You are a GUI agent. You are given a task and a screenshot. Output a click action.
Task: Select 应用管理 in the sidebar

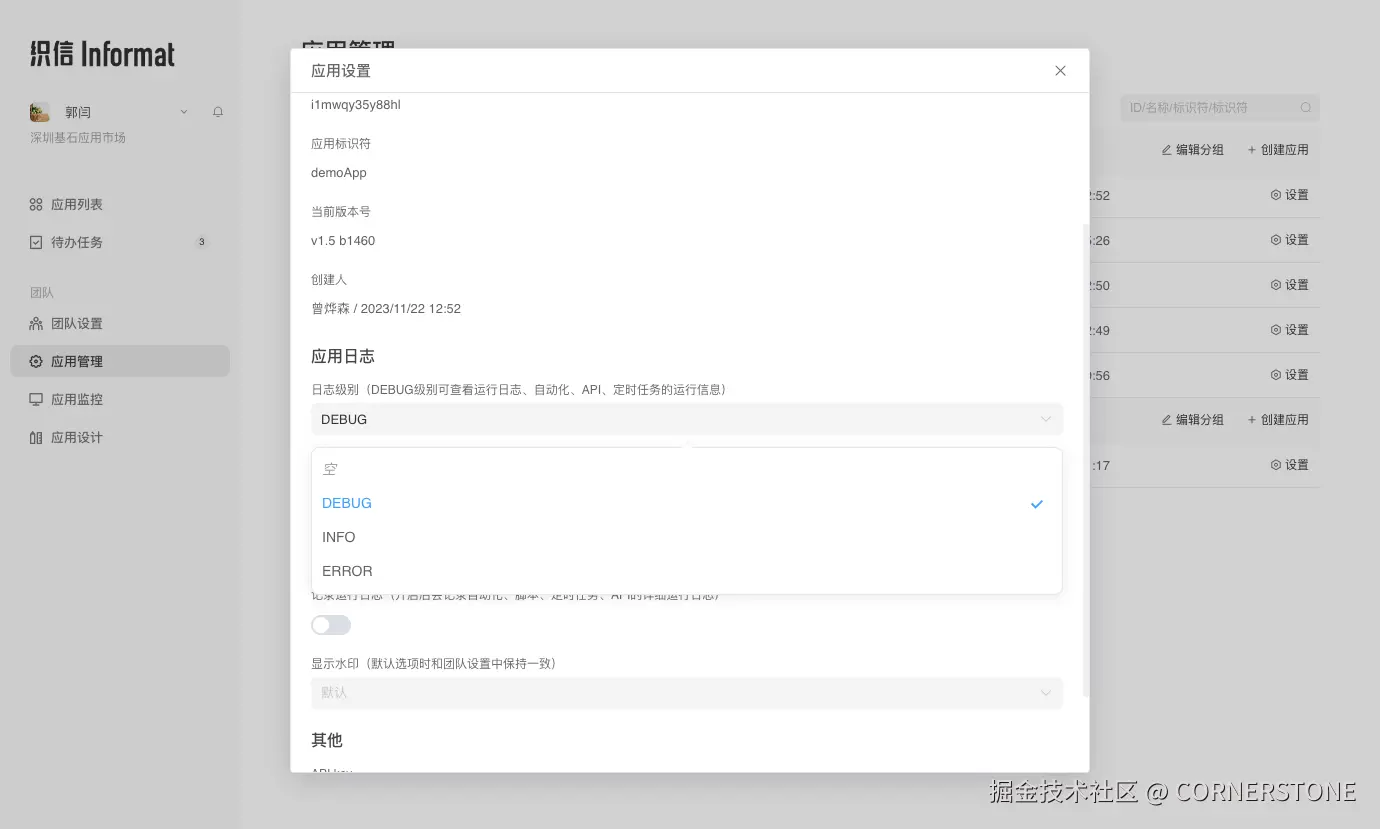click(120, 361)
